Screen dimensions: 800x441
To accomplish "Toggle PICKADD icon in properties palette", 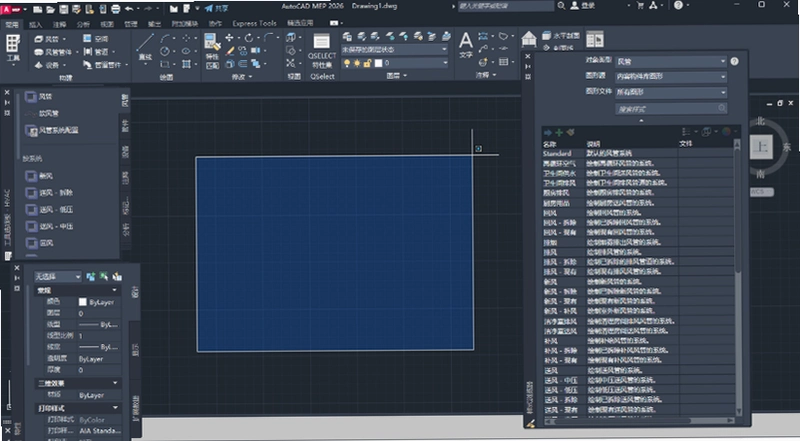I will [91, 276].
